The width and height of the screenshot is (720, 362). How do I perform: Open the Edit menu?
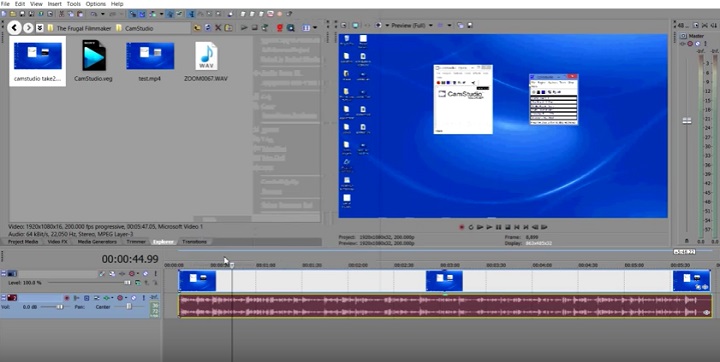click(x=20, y=4)
